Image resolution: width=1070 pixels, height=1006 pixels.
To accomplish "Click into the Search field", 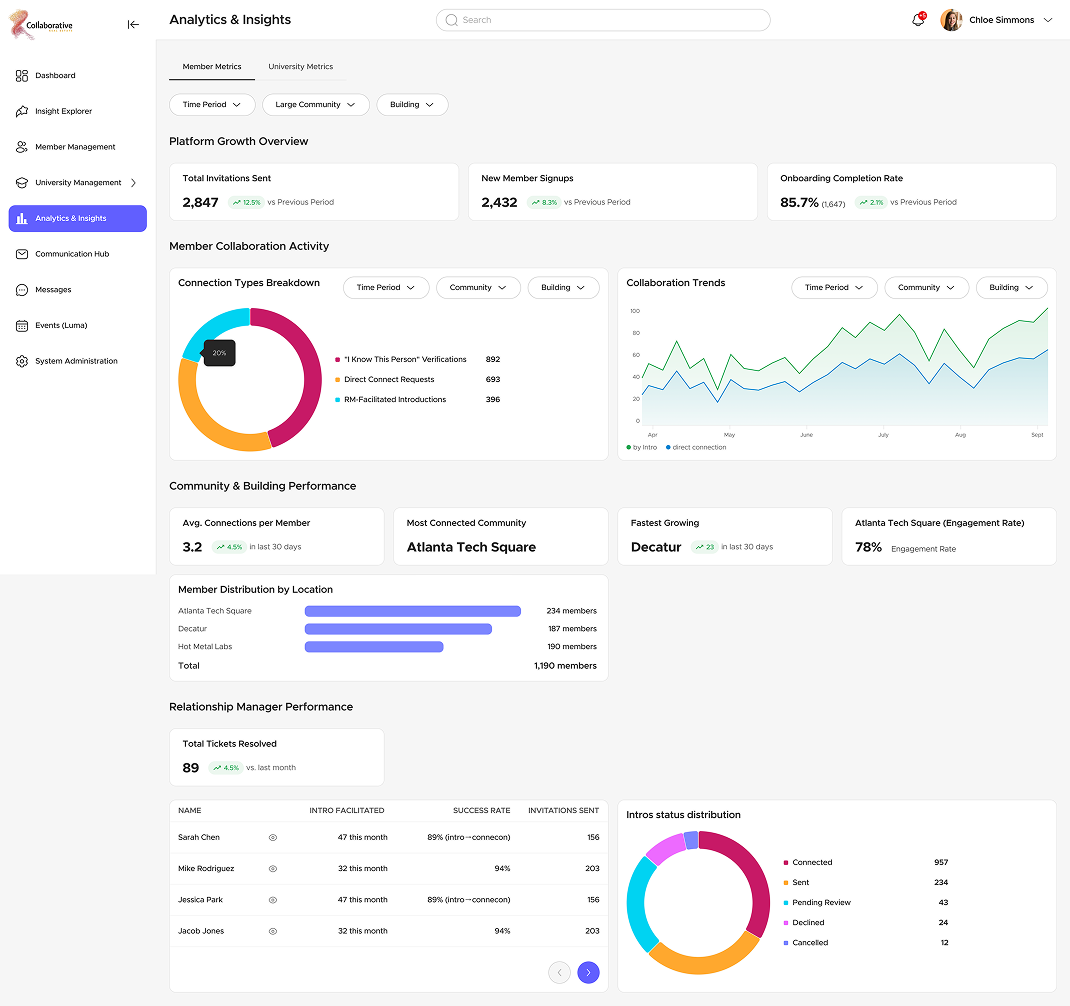I will pyautogui.click(x=603, y=20).
